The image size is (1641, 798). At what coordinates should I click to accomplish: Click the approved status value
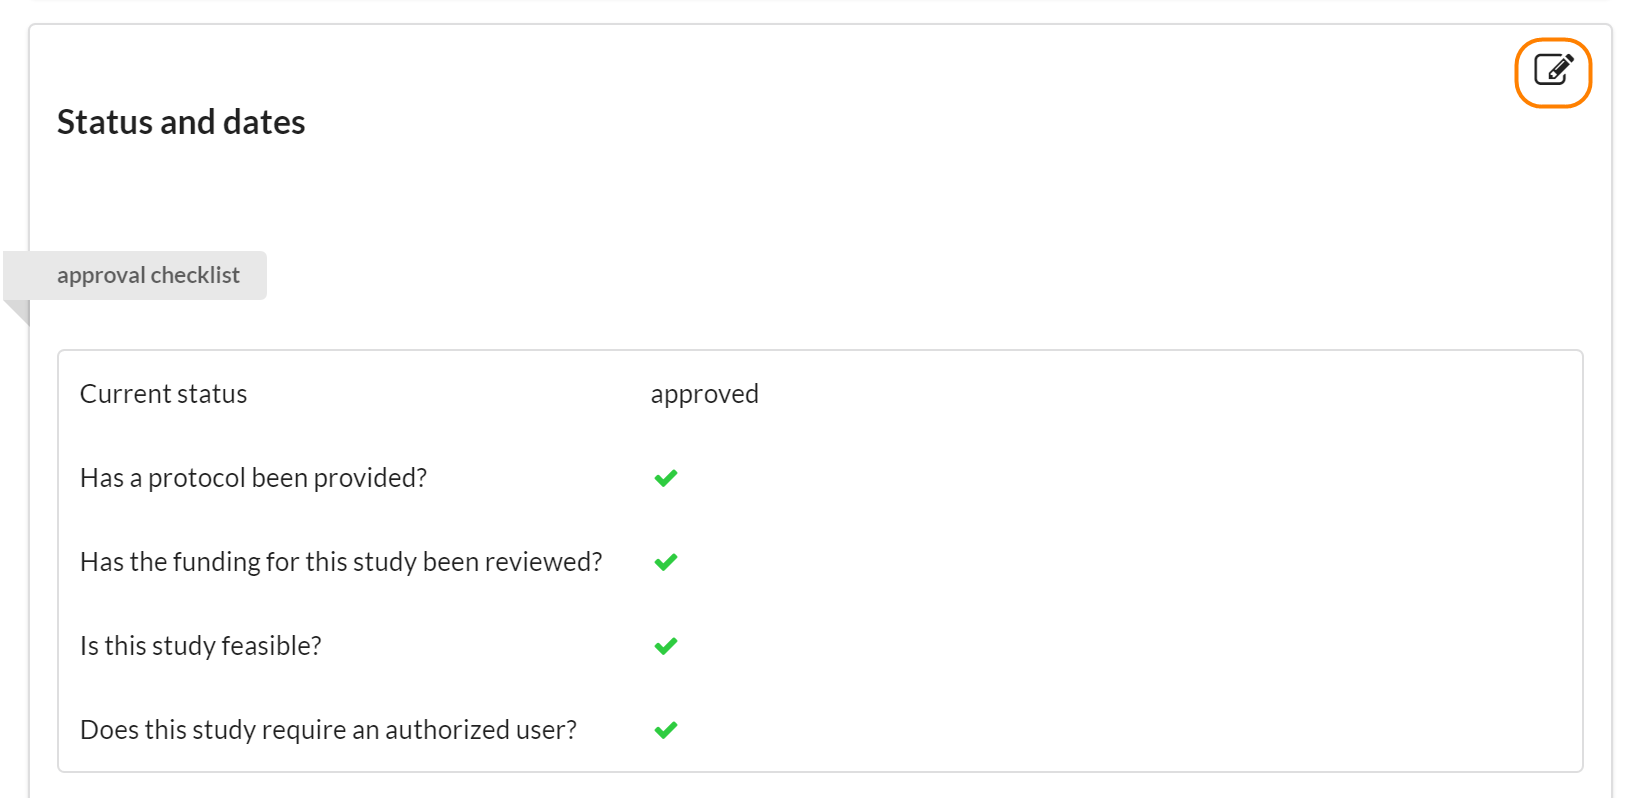pos(704,394)
